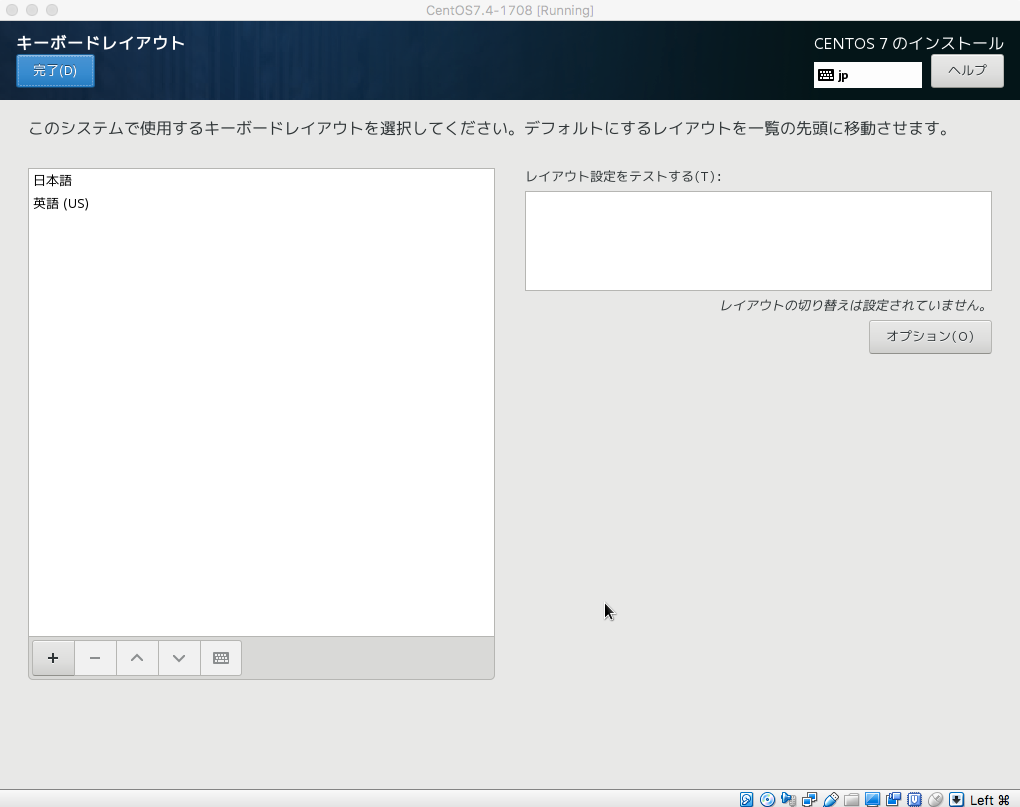Add a keyboard layout with the + icon
This screenshot has width=1020, height=807.
53,657
